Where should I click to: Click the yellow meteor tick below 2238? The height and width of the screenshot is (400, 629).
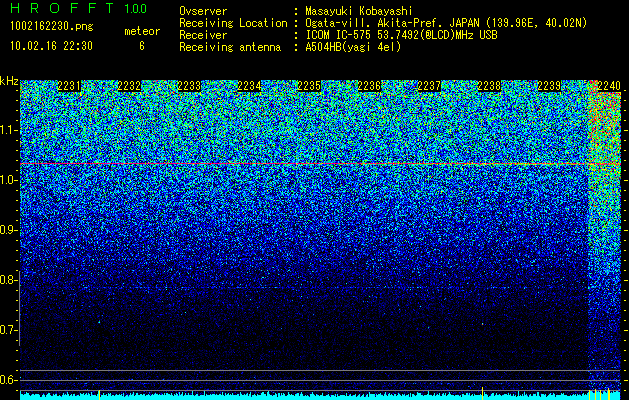click(x=482, y=394)
